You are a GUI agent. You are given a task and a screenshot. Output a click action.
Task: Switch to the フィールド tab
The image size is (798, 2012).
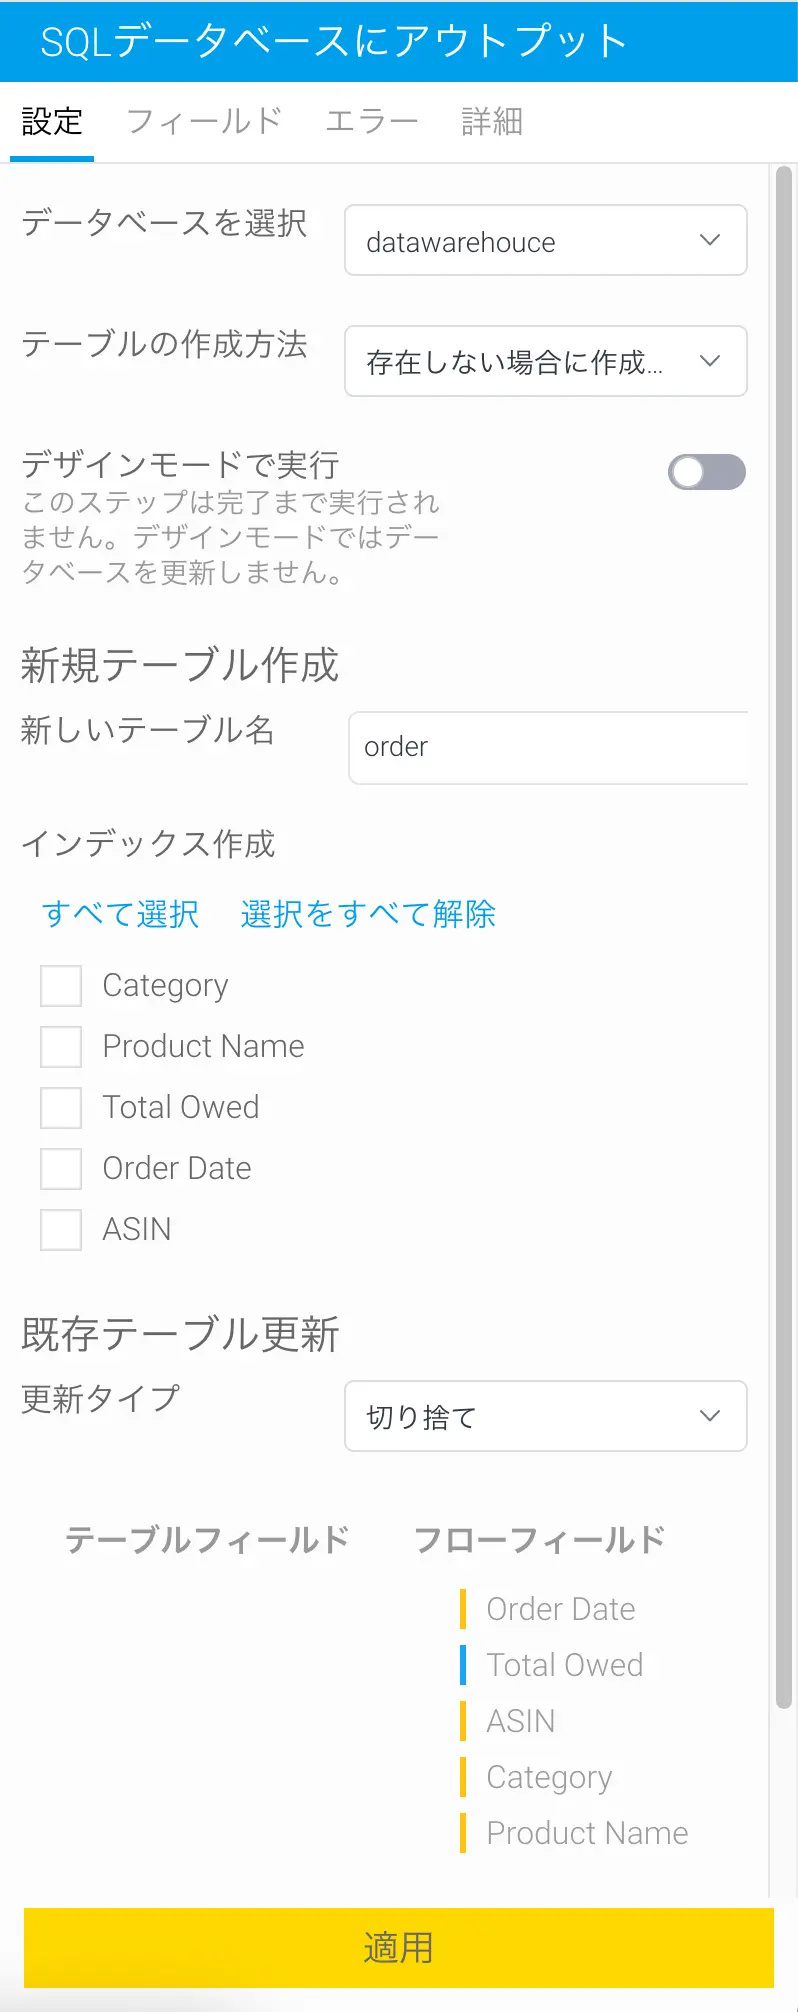click(x=204, y=122)
